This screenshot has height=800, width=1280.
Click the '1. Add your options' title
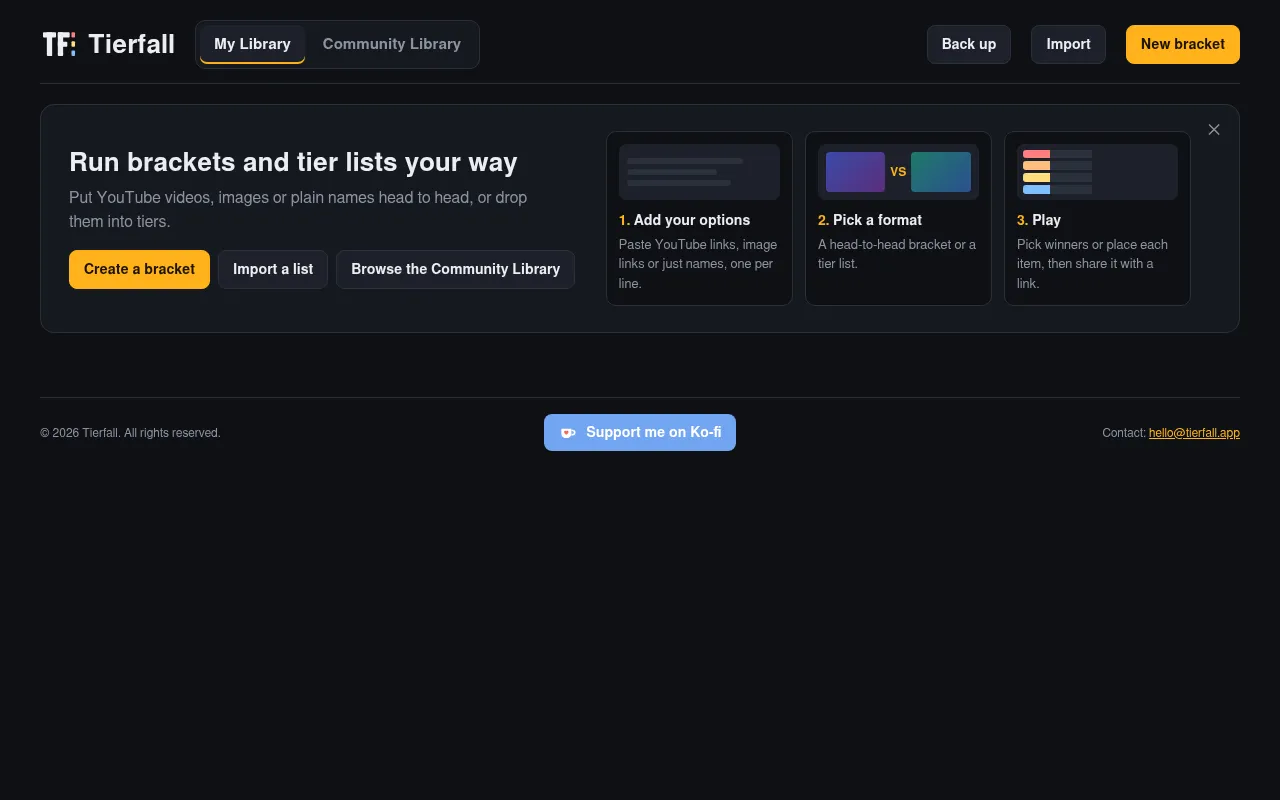point(684,220)
